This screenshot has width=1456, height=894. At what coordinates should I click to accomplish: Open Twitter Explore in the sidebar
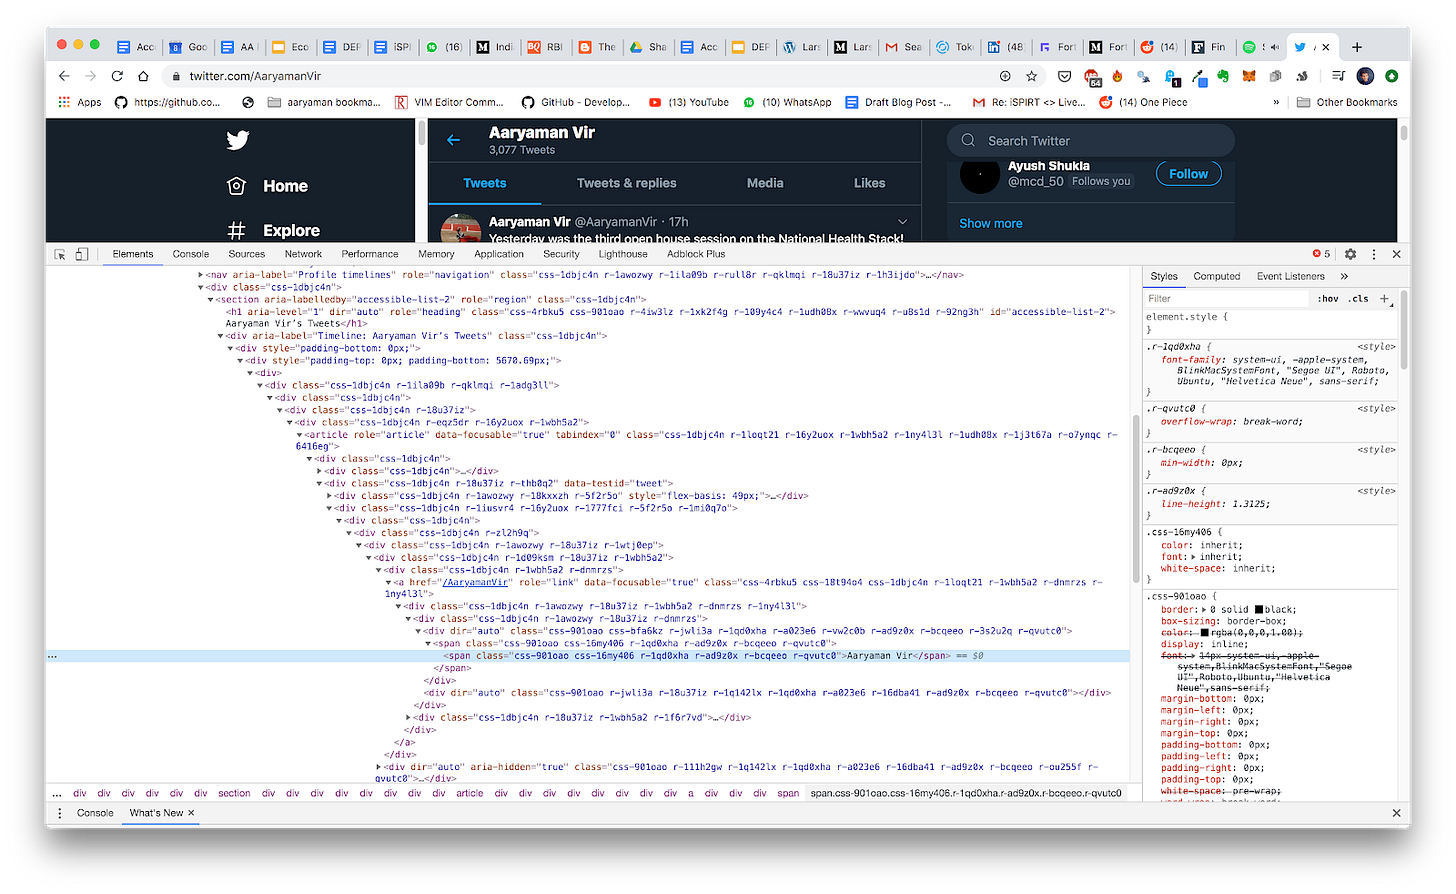pos(273,230)
